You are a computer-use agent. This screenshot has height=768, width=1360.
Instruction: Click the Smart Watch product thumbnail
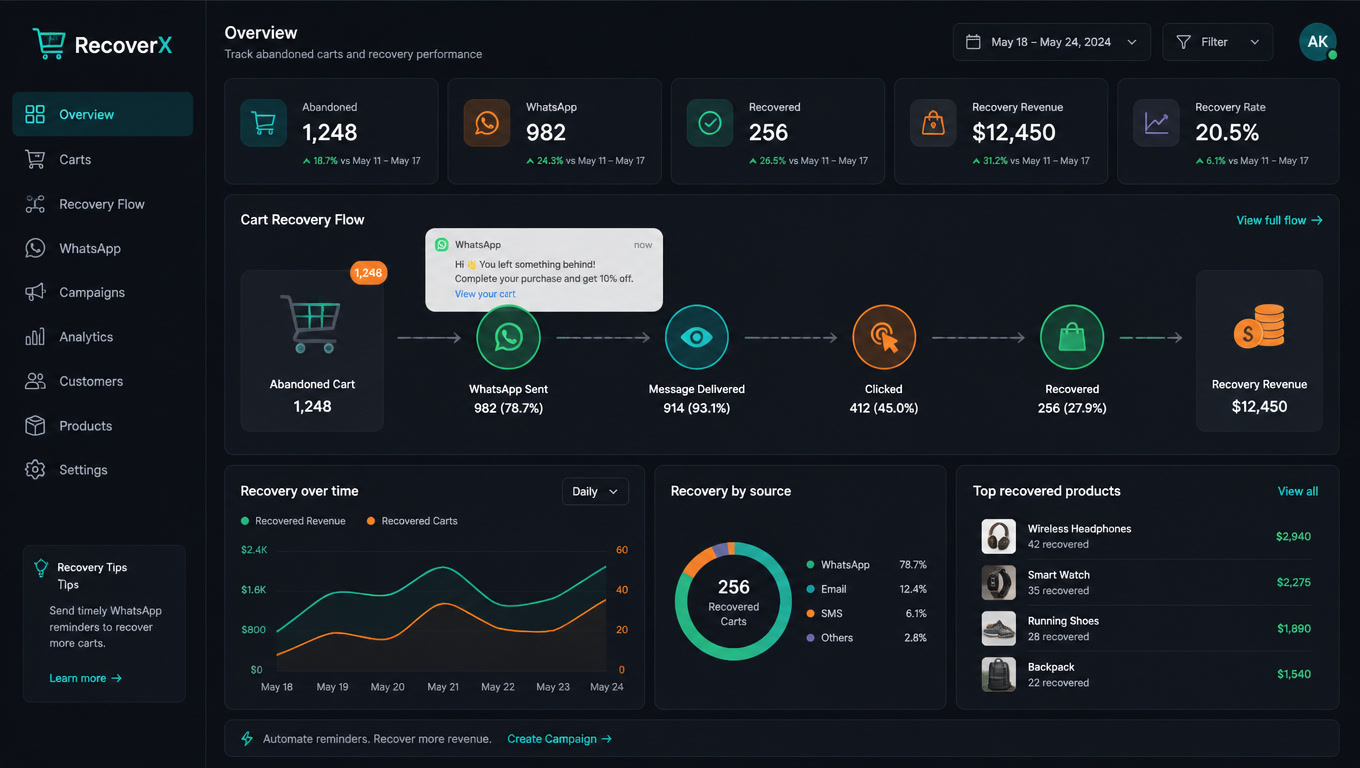coord(998,583)
